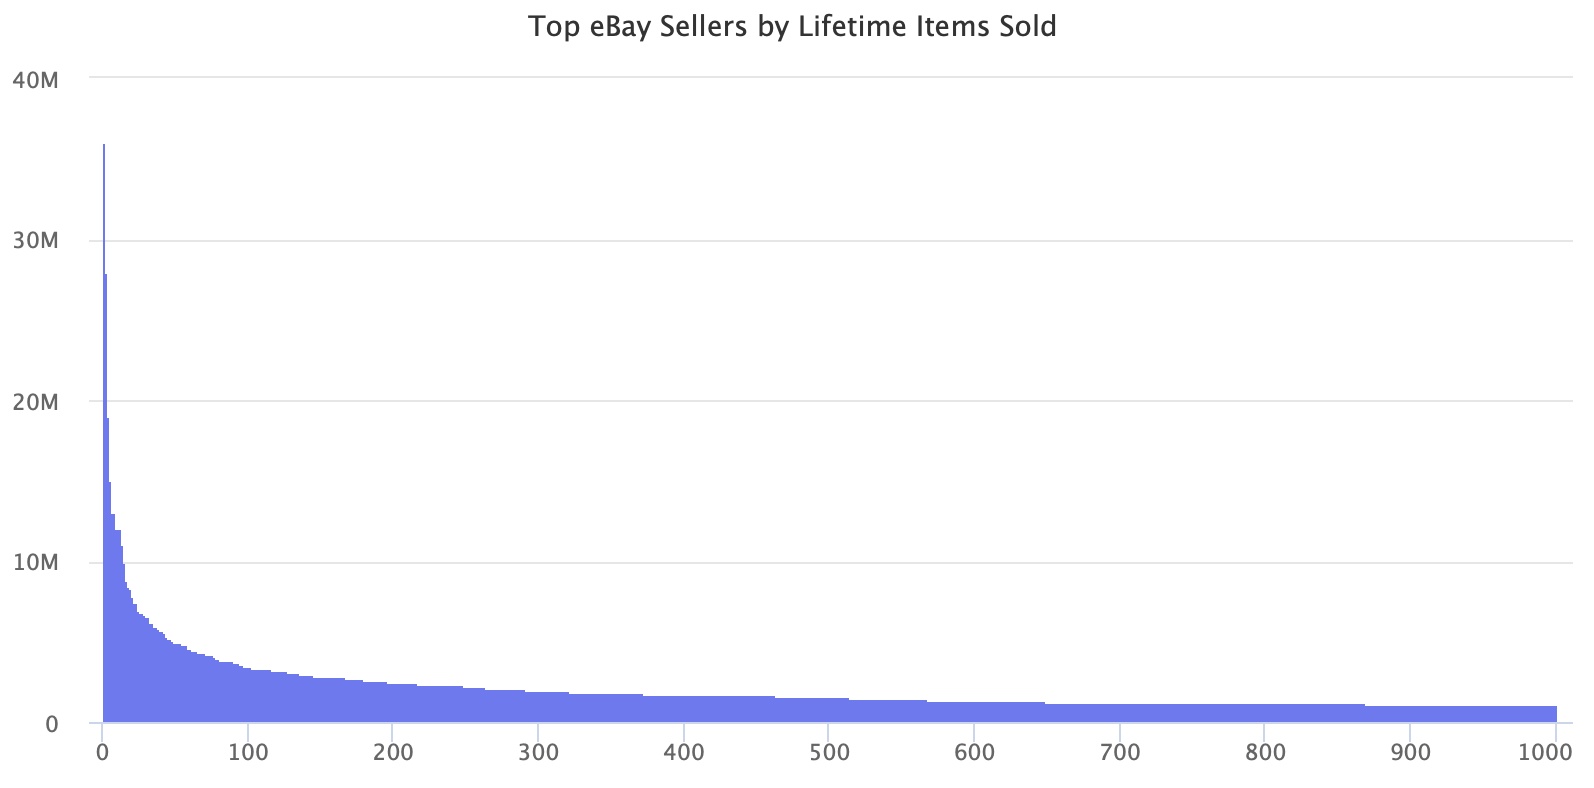Click the tallest bar near 36M
This screenshot has width=1594, height=788.
pyautogui.click(x=104, y=400)
